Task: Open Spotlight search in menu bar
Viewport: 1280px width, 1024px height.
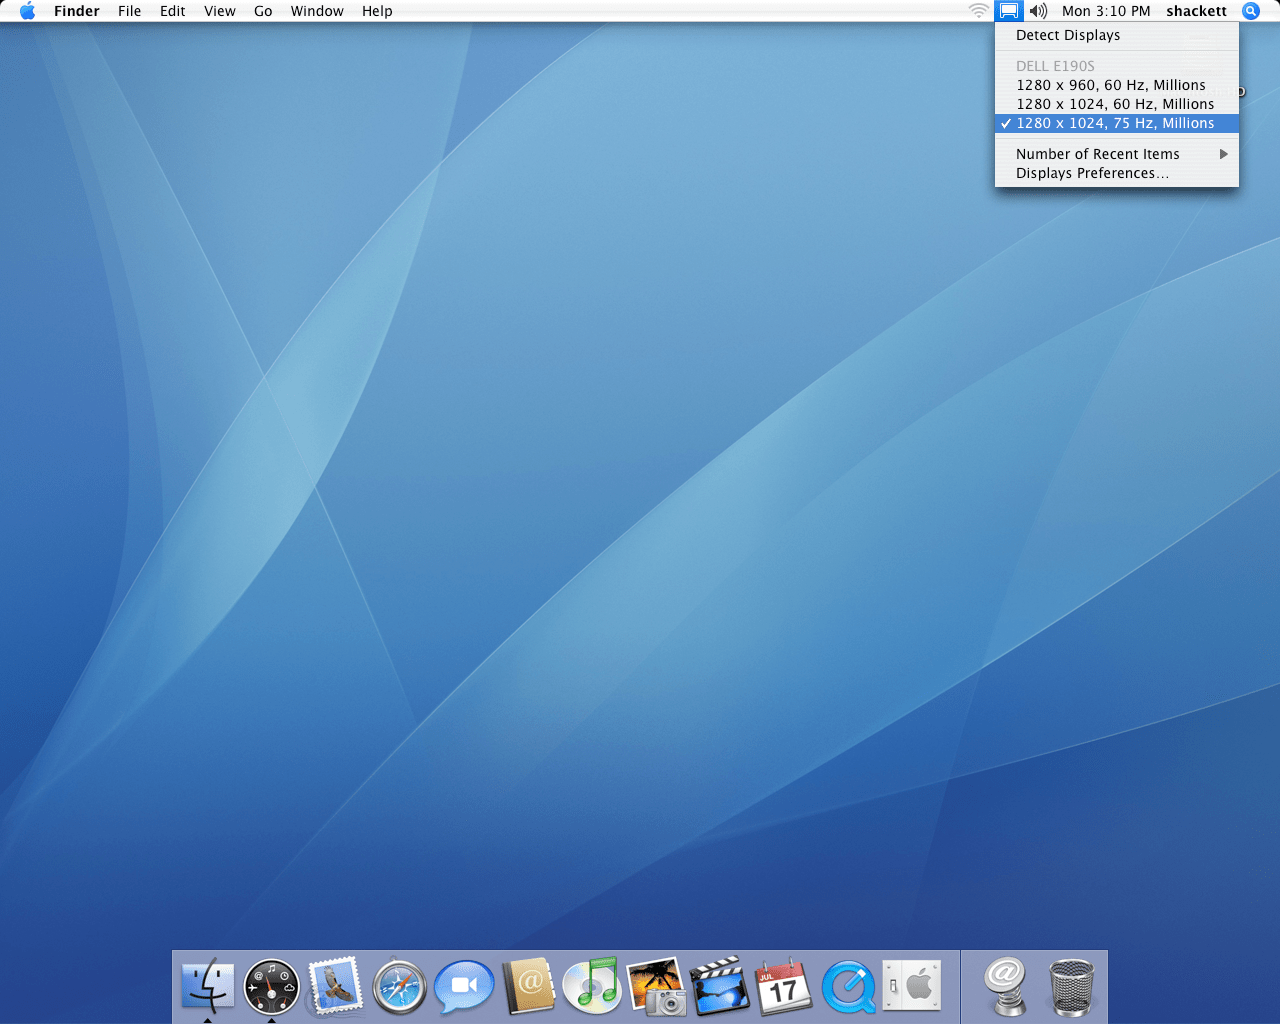Action: pyautogui.click(x=1250, y=11)
